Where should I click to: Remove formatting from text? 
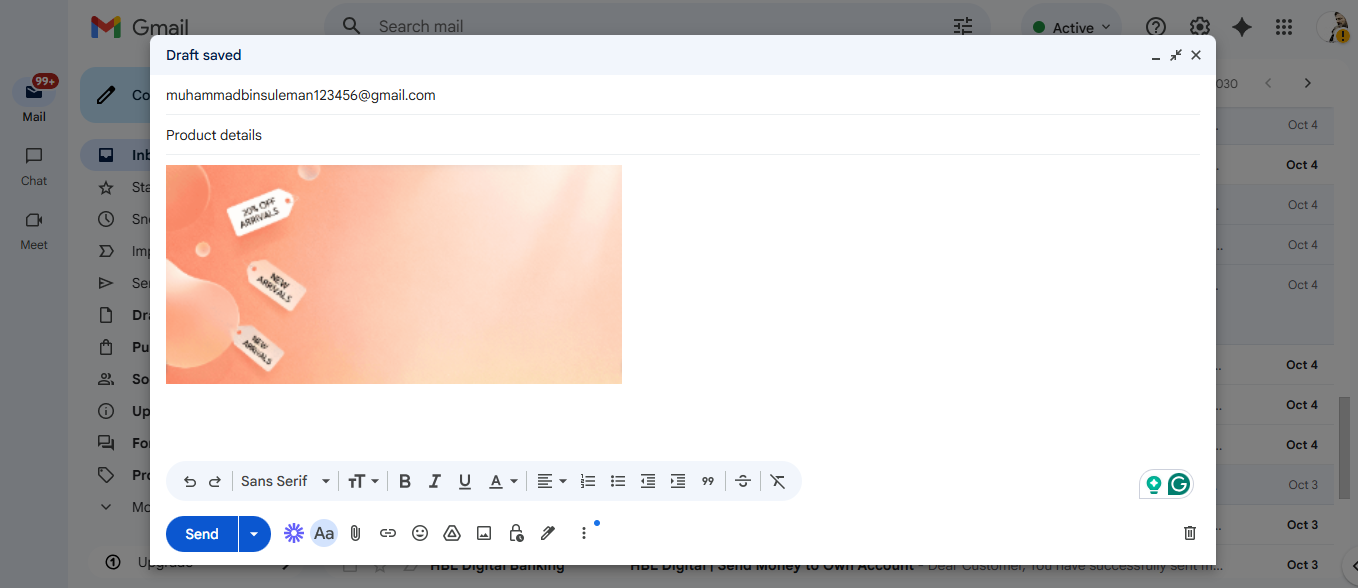778,481
